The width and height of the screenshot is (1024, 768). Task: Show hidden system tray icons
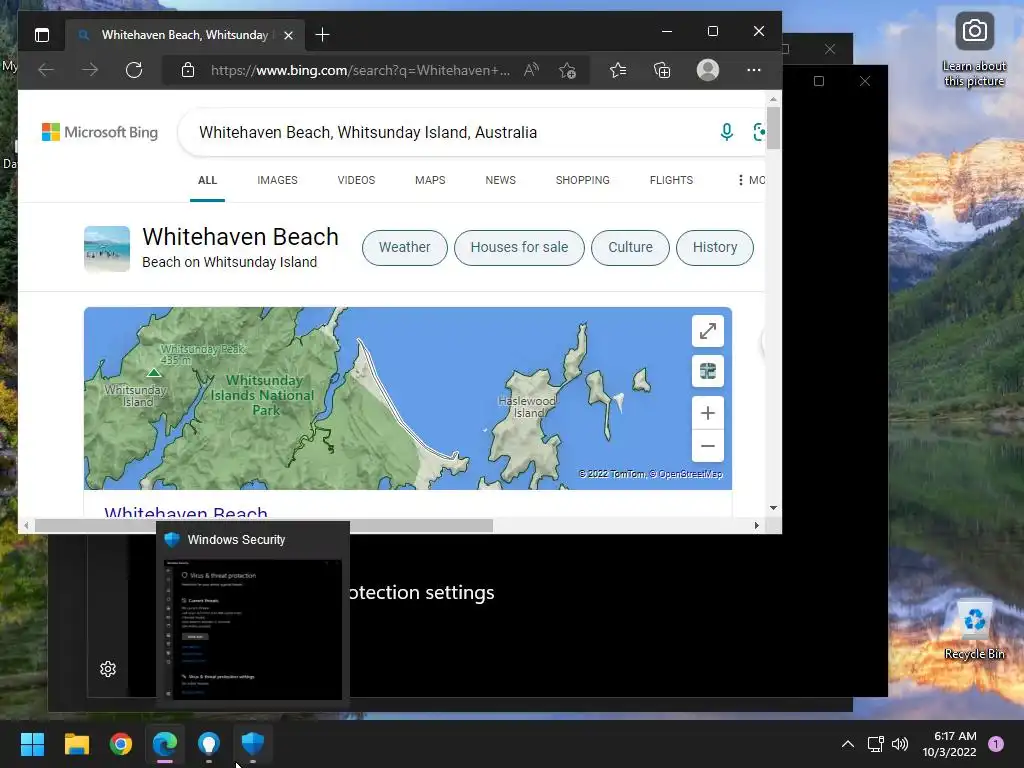tap(848, 744)
